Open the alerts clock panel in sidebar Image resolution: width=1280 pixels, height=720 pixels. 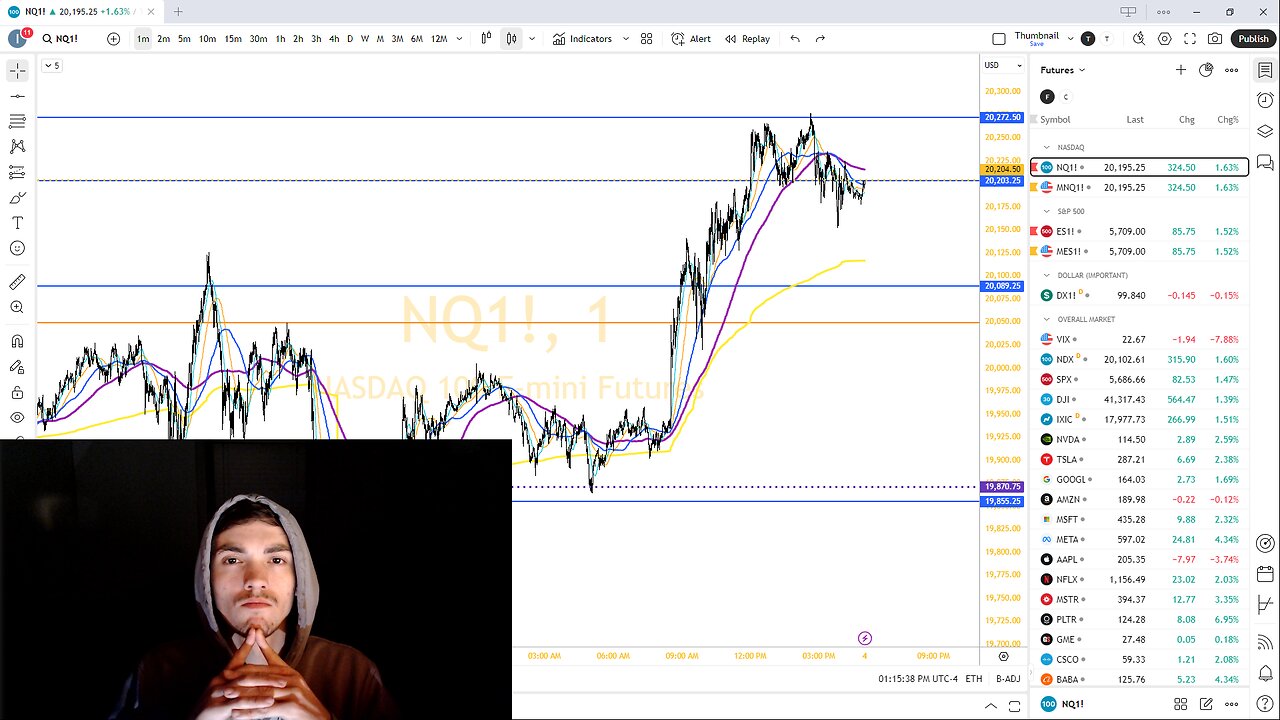[x=1265, y=101]
